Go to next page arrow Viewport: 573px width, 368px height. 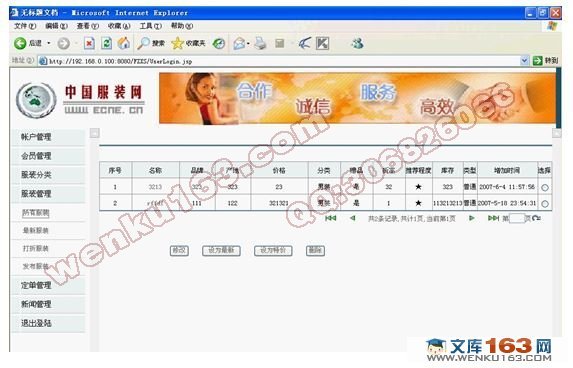[x=472, y=218]
